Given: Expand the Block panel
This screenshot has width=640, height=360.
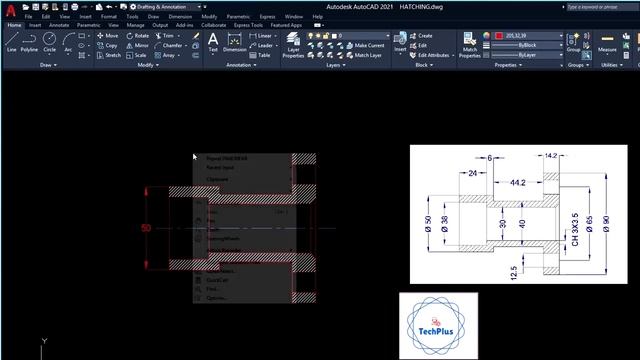Looking at the screenshot, I should click(x=424, y=65).
